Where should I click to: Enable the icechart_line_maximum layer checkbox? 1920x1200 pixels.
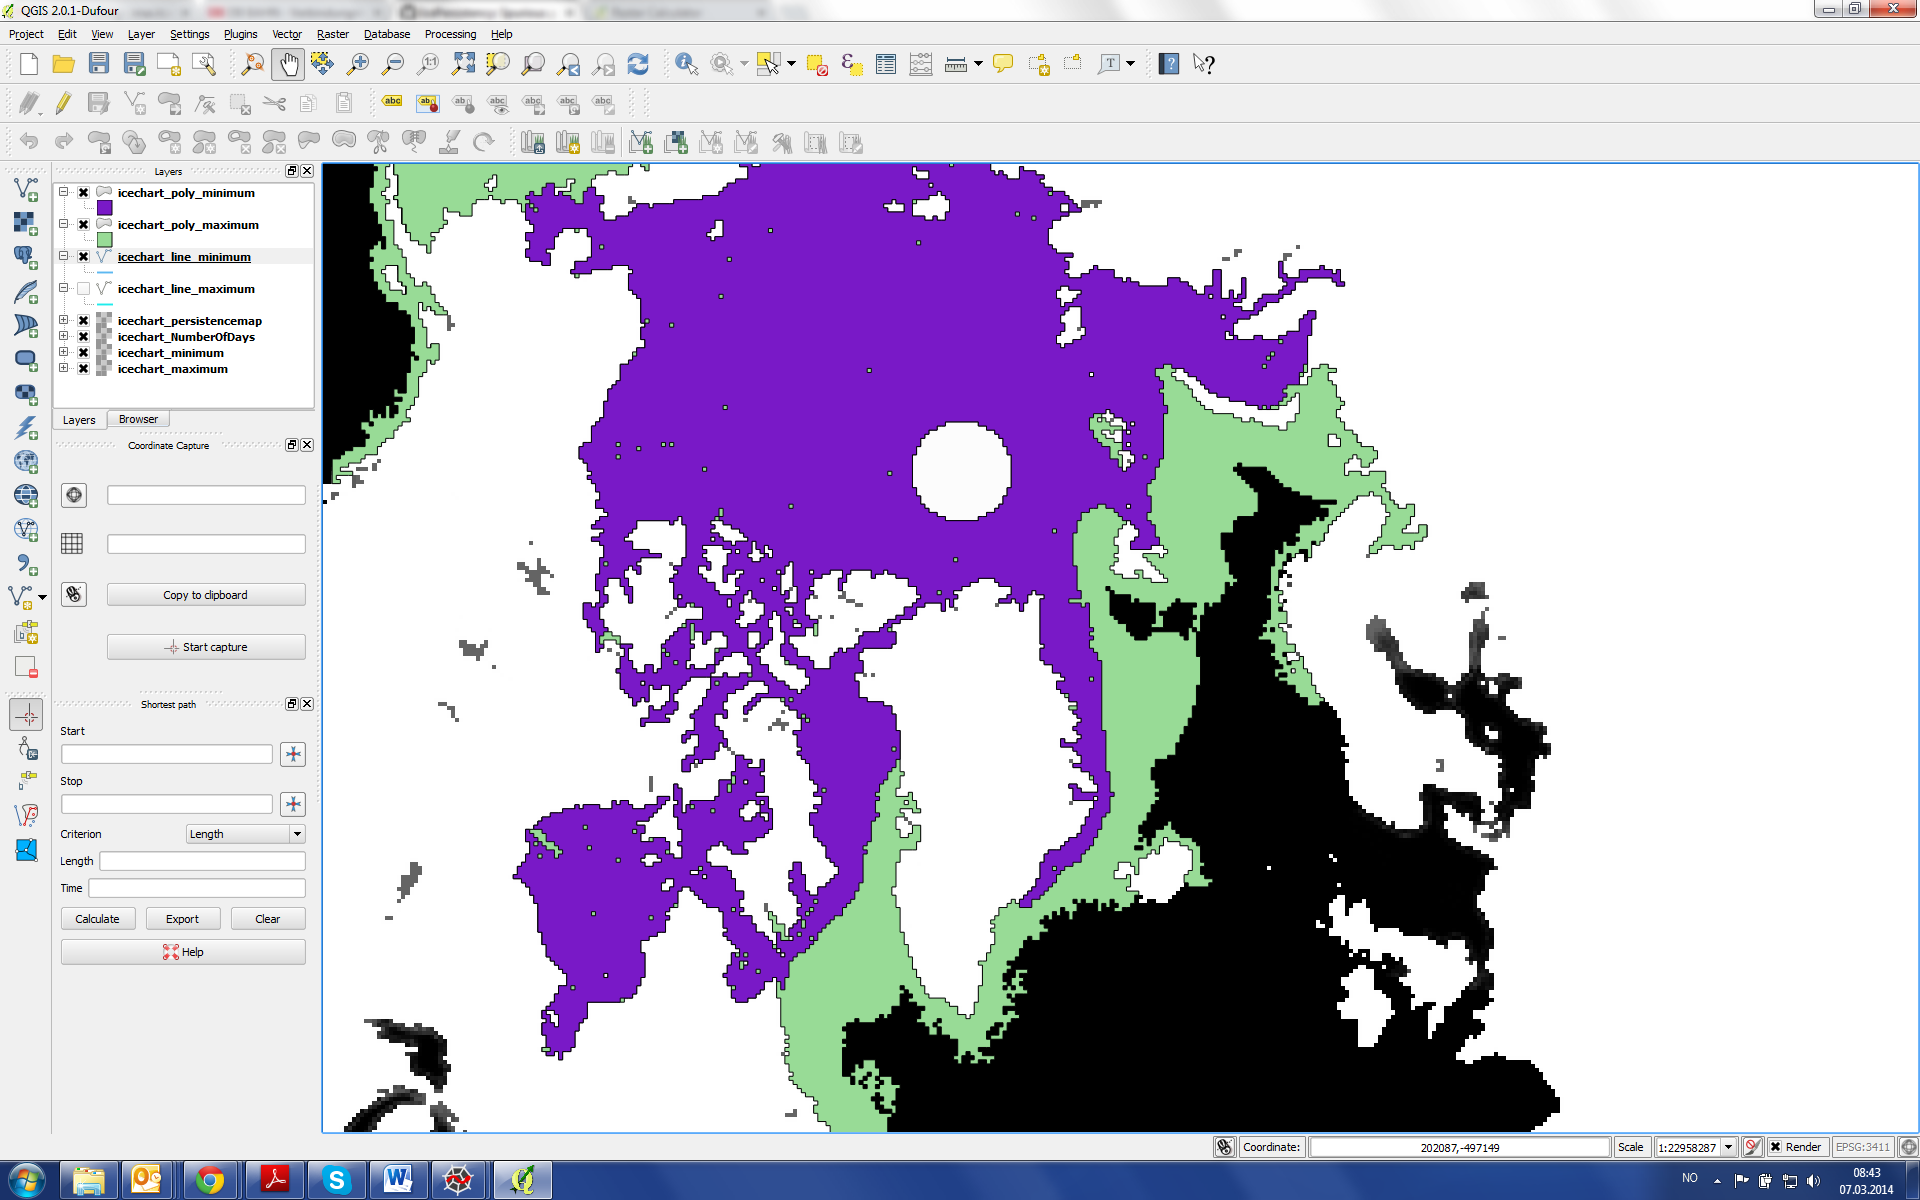click(x=84, y=289)
